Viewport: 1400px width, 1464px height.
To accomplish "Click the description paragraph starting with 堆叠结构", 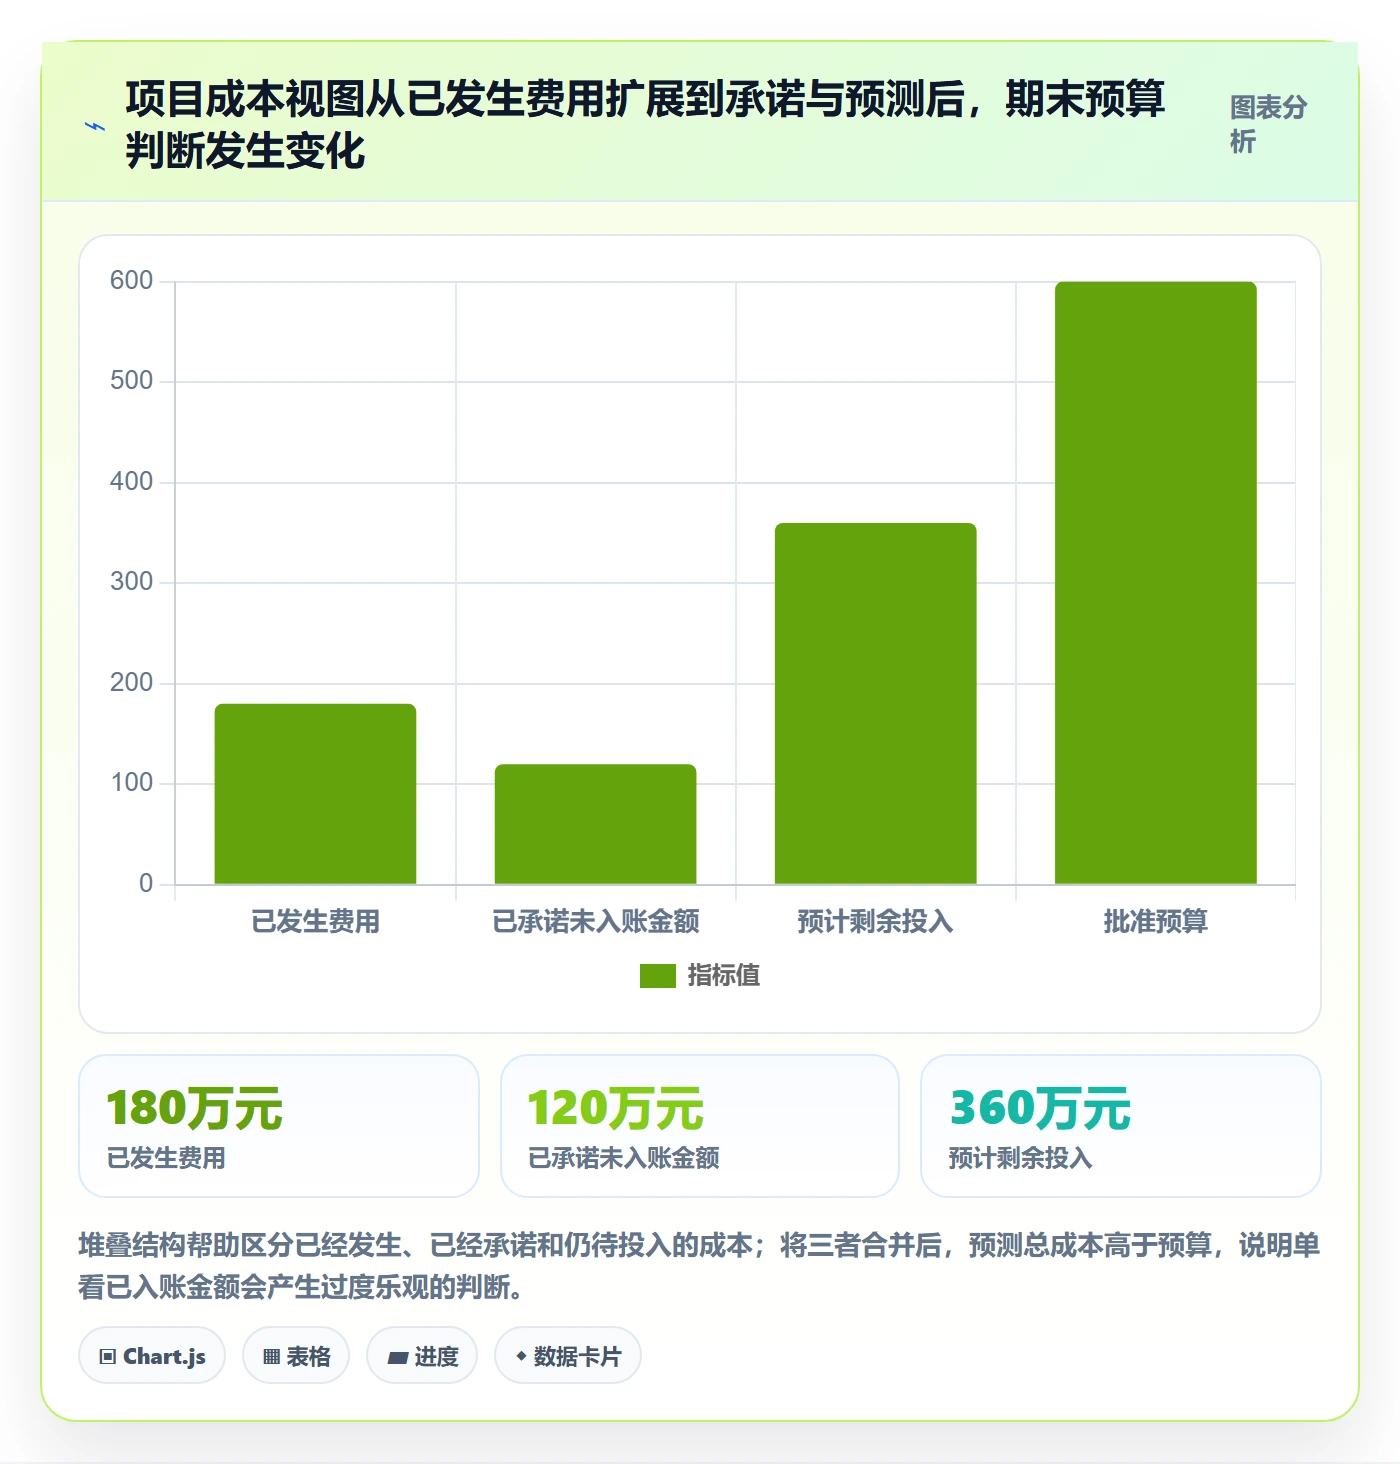I will pyautogui.click(x=699, y=1265).
